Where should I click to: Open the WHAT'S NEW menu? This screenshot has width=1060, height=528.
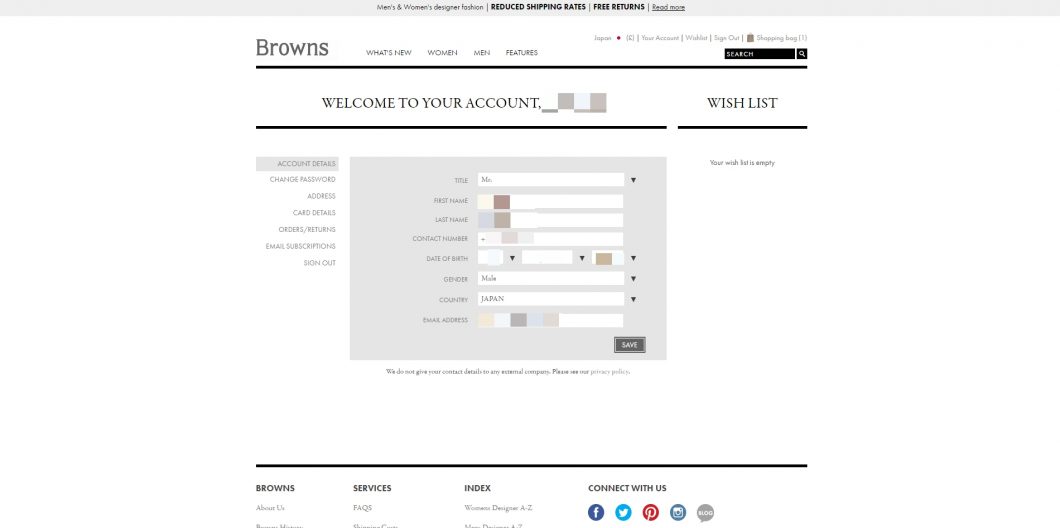tap(389, 53)
